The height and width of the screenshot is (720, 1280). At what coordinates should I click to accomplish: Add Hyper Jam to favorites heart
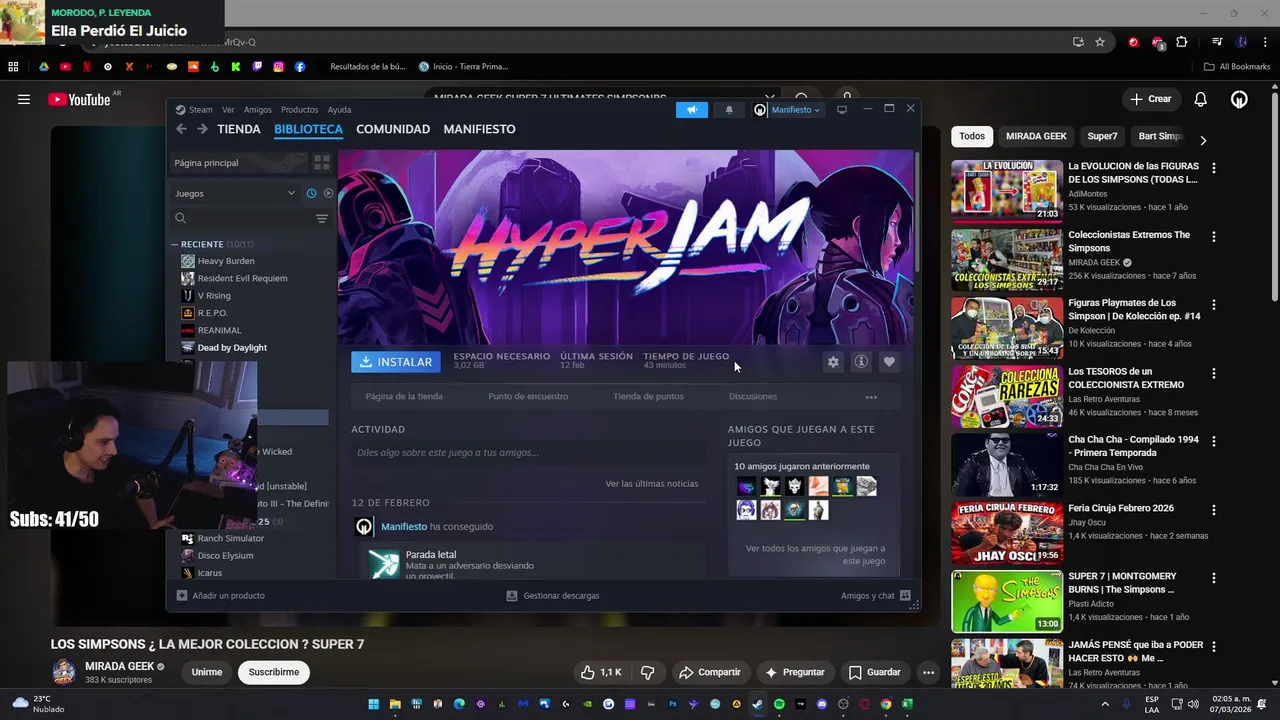(889, 362)
